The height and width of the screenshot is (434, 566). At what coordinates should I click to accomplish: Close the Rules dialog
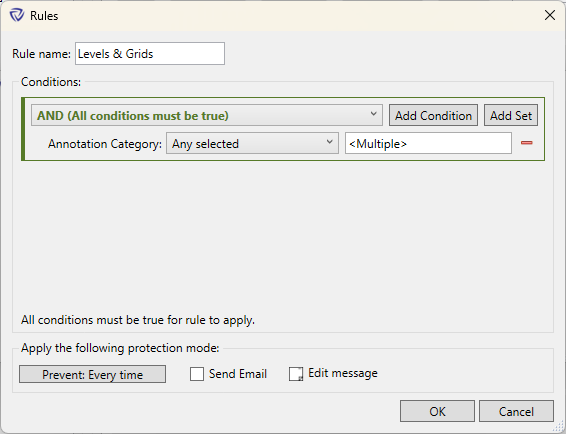point(550,15)
